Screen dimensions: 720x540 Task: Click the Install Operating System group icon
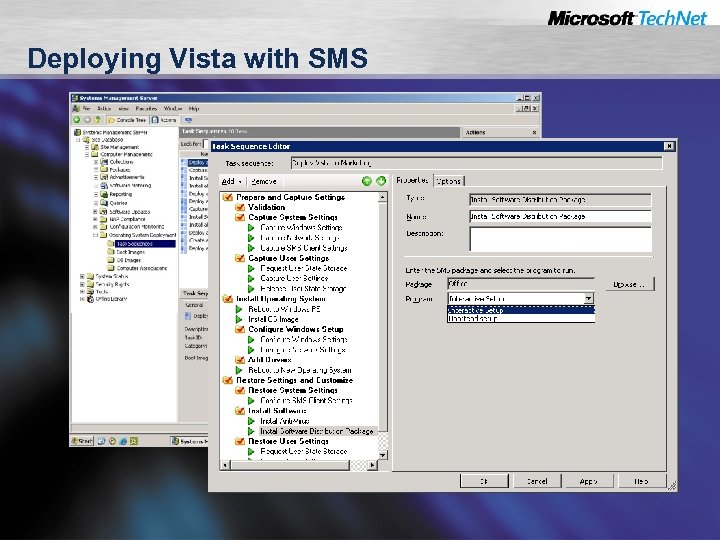227,299
